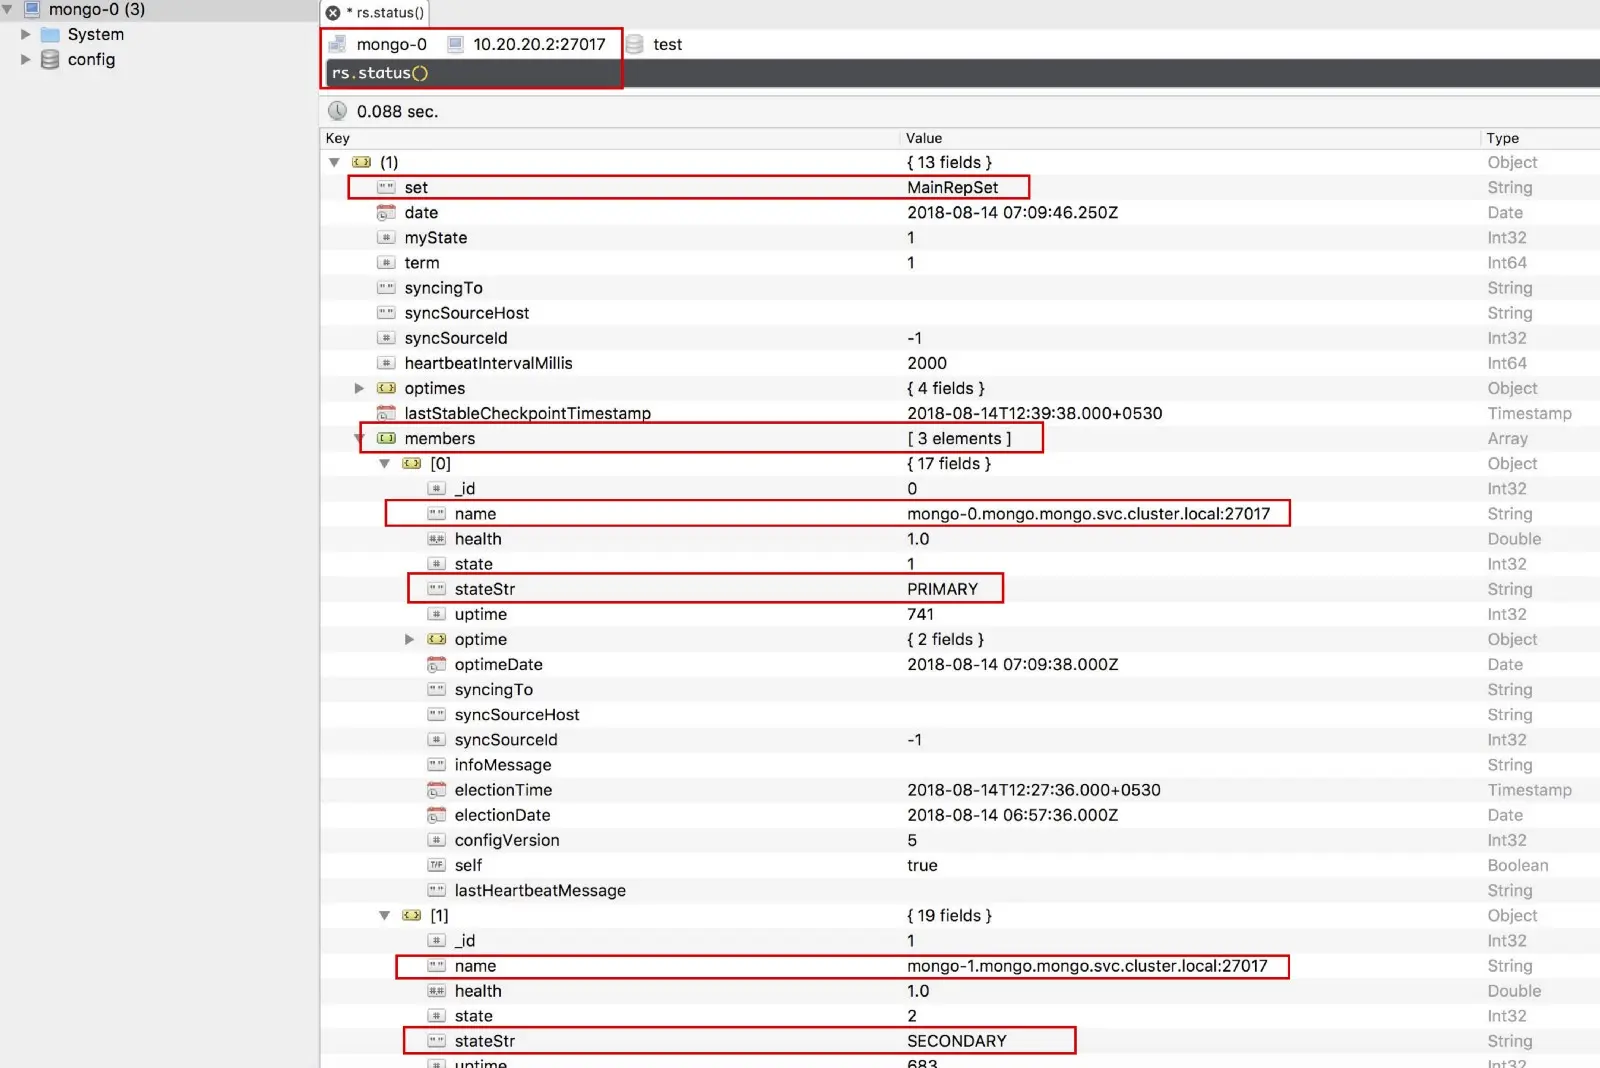The width and height of the screenshot is (1600, 1068).
Task: Click the Boolean type cell
Action: [1517, 865]
